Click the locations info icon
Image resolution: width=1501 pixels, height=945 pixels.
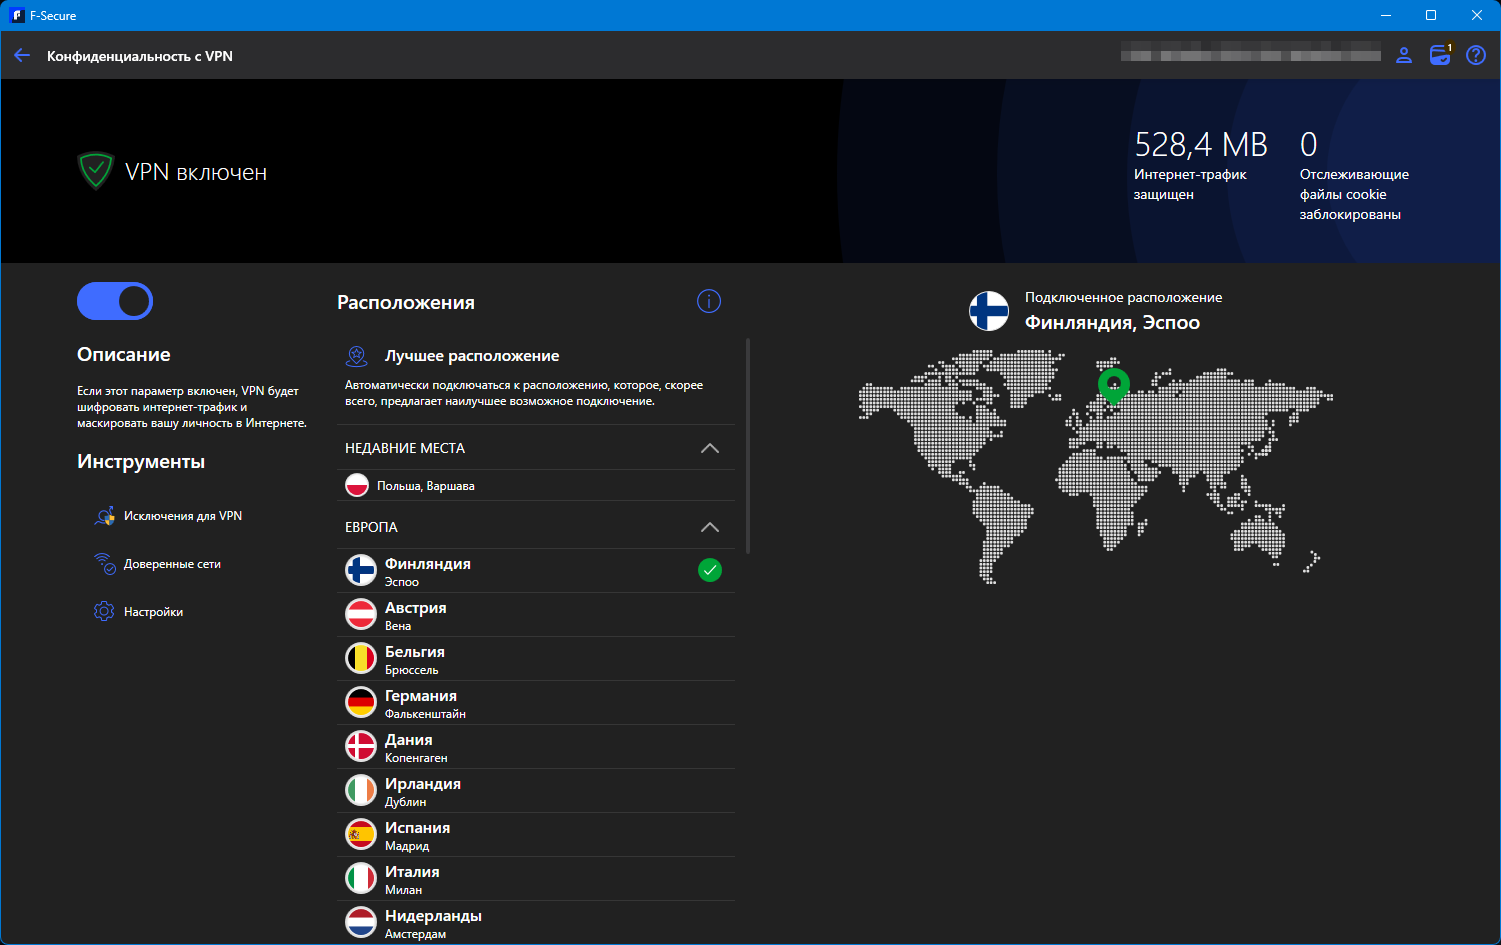709,301
